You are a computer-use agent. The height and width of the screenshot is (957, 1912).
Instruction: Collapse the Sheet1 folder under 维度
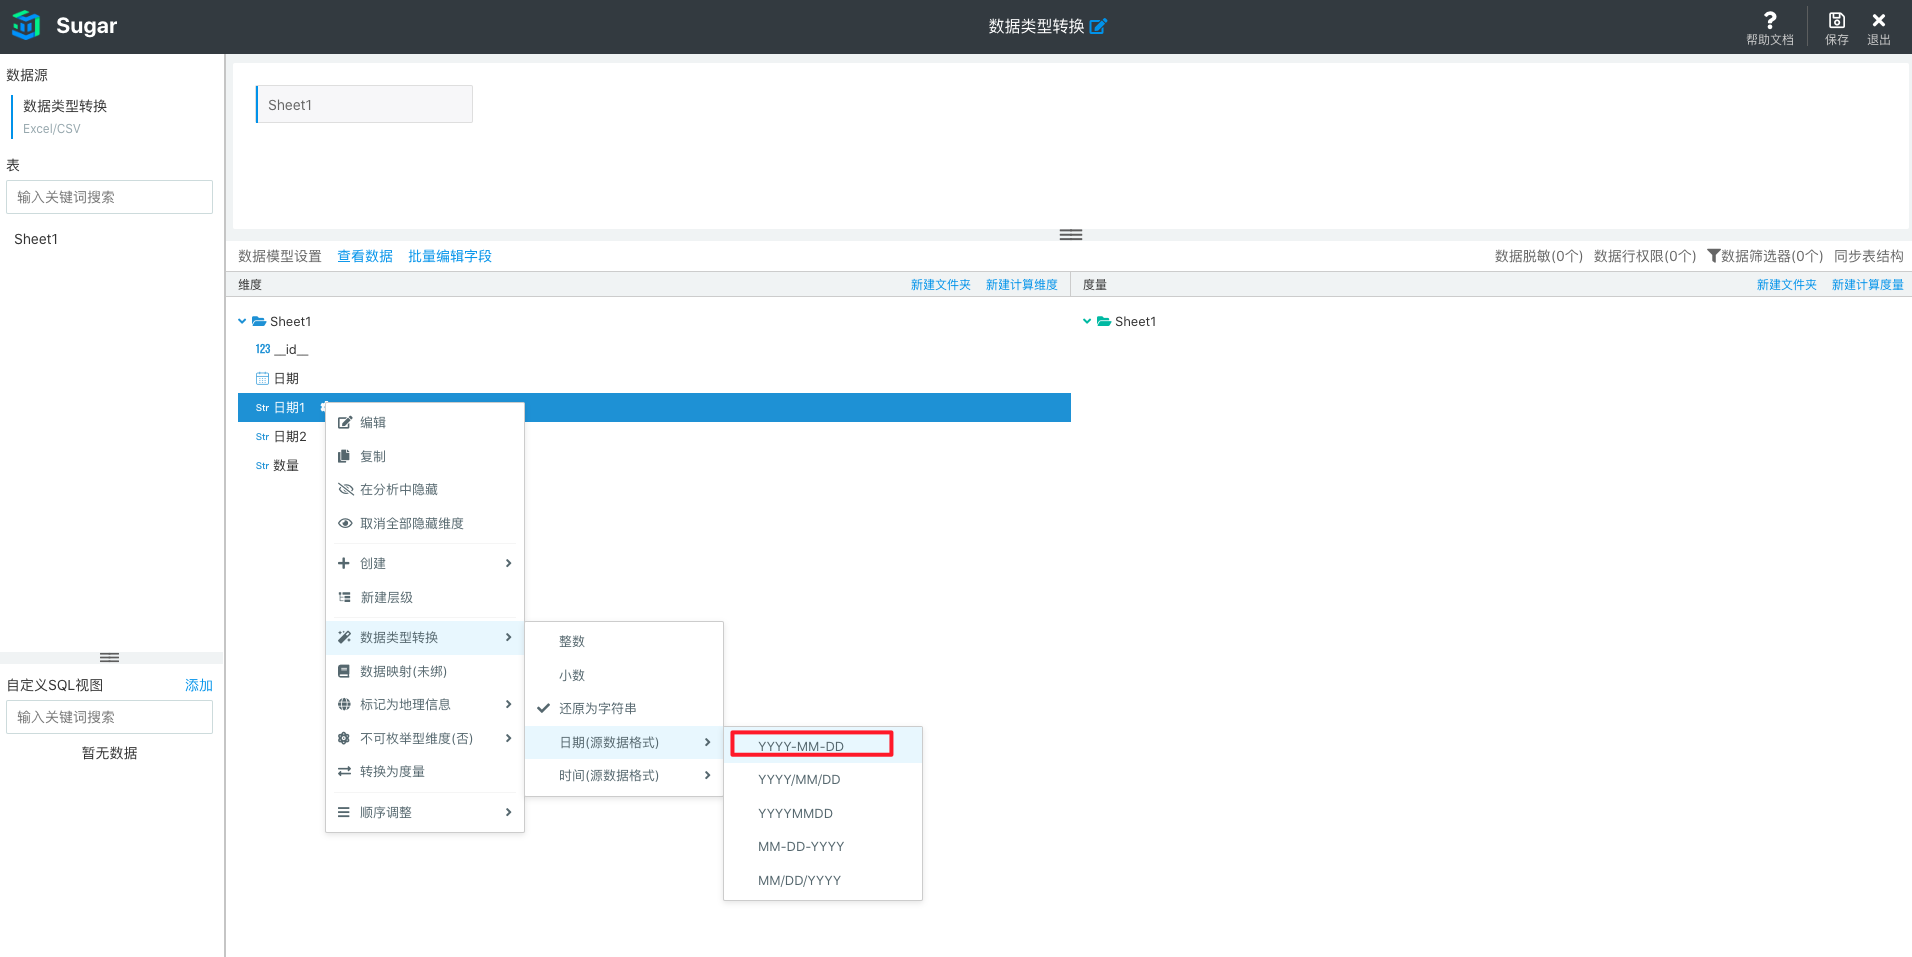[242, 322]
